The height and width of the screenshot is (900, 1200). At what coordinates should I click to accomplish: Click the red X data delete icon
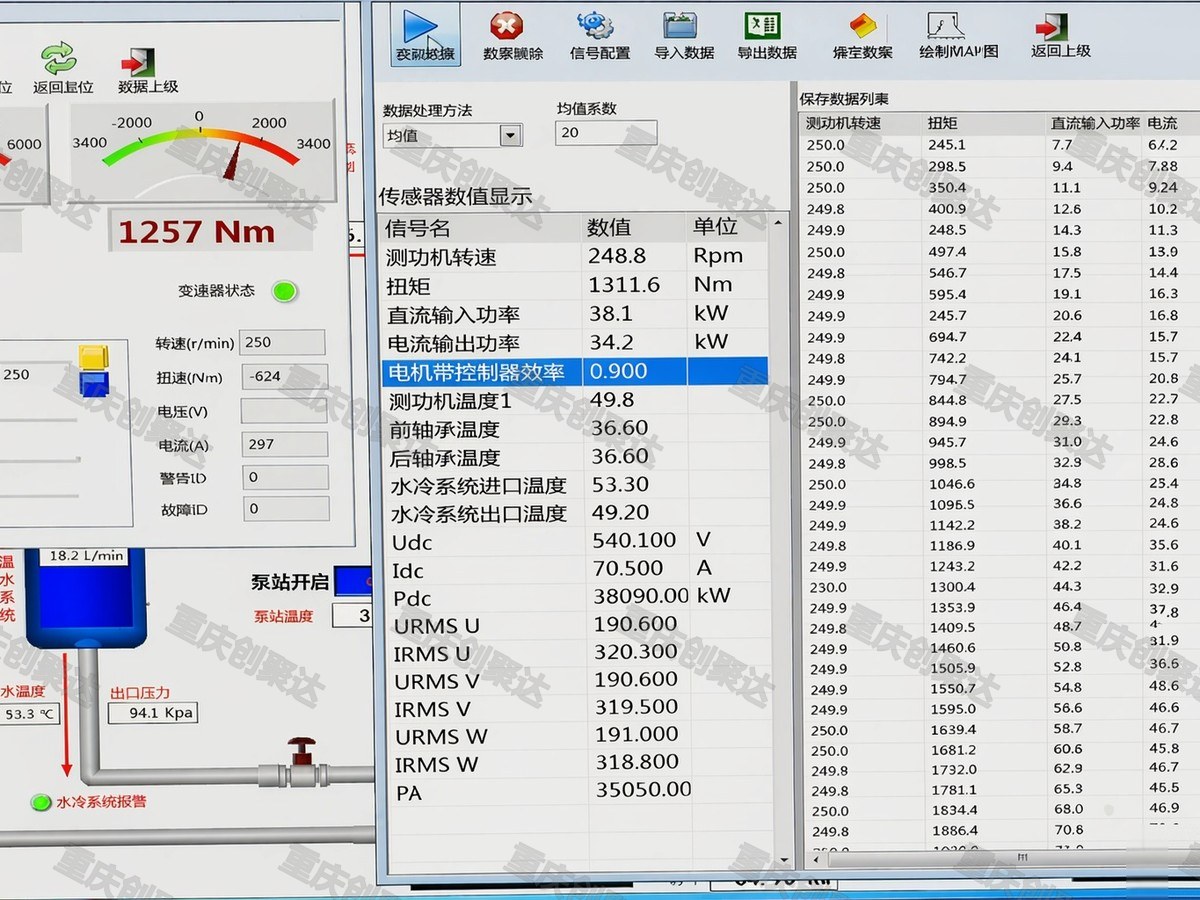point(507,25)
